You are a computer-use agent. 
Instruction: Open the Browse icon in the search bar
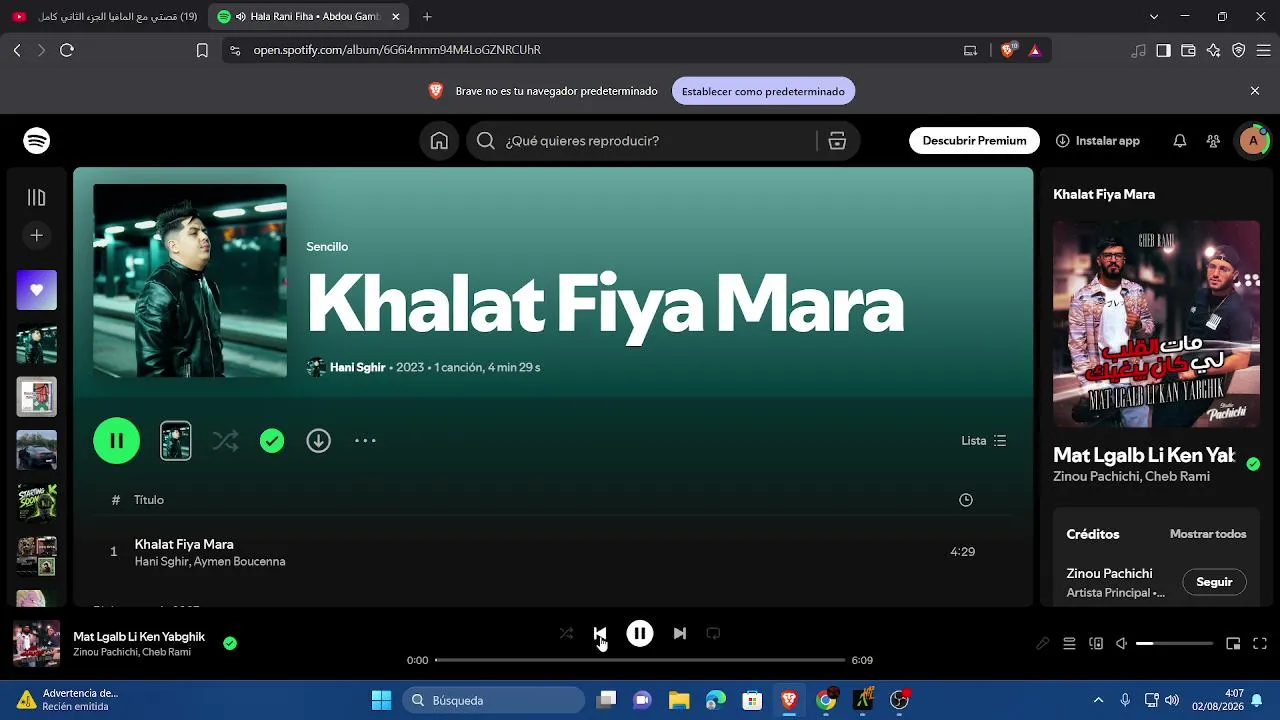(x=837, y=141)
